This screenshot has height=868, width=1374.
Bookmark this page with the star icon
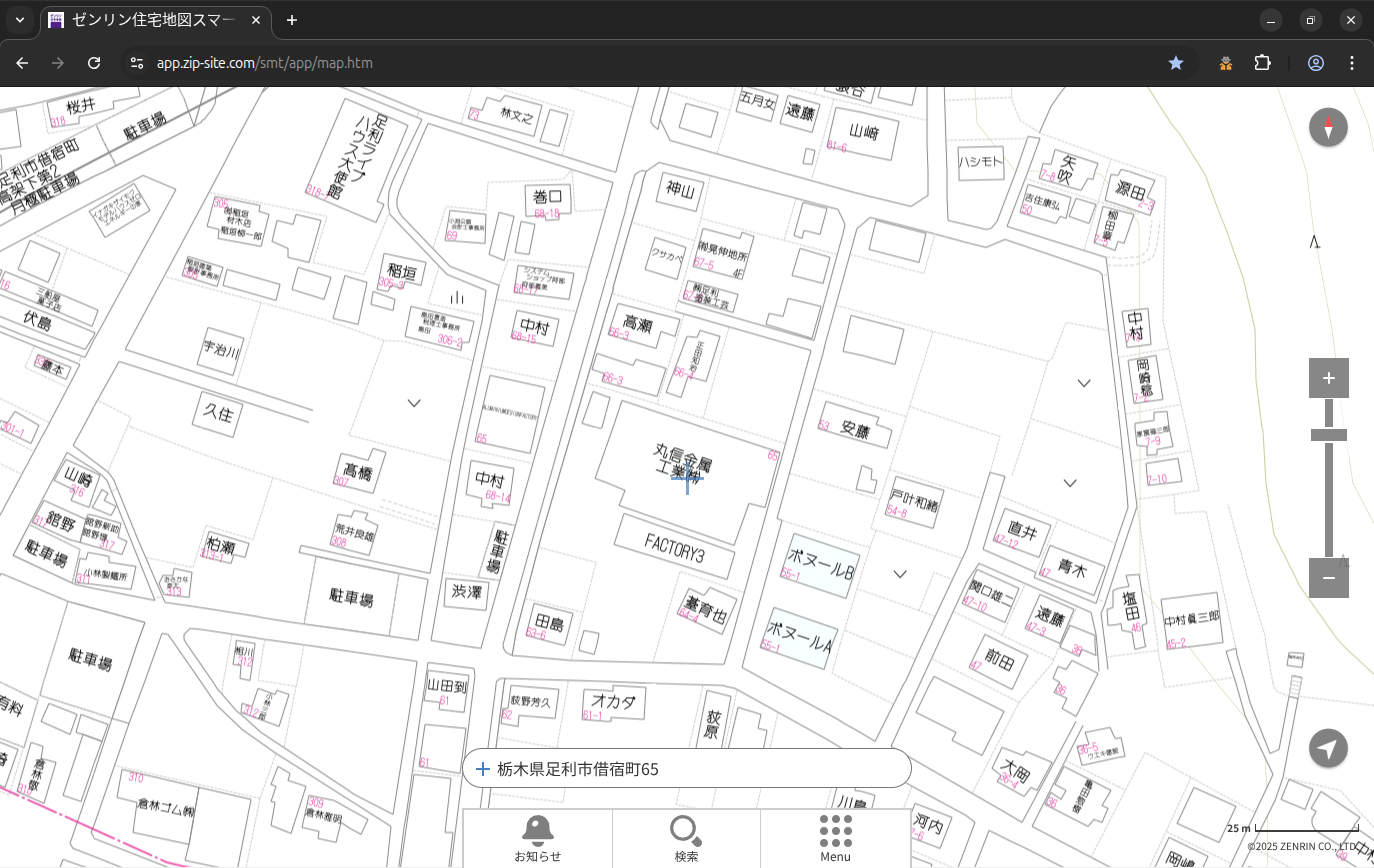1176,63
